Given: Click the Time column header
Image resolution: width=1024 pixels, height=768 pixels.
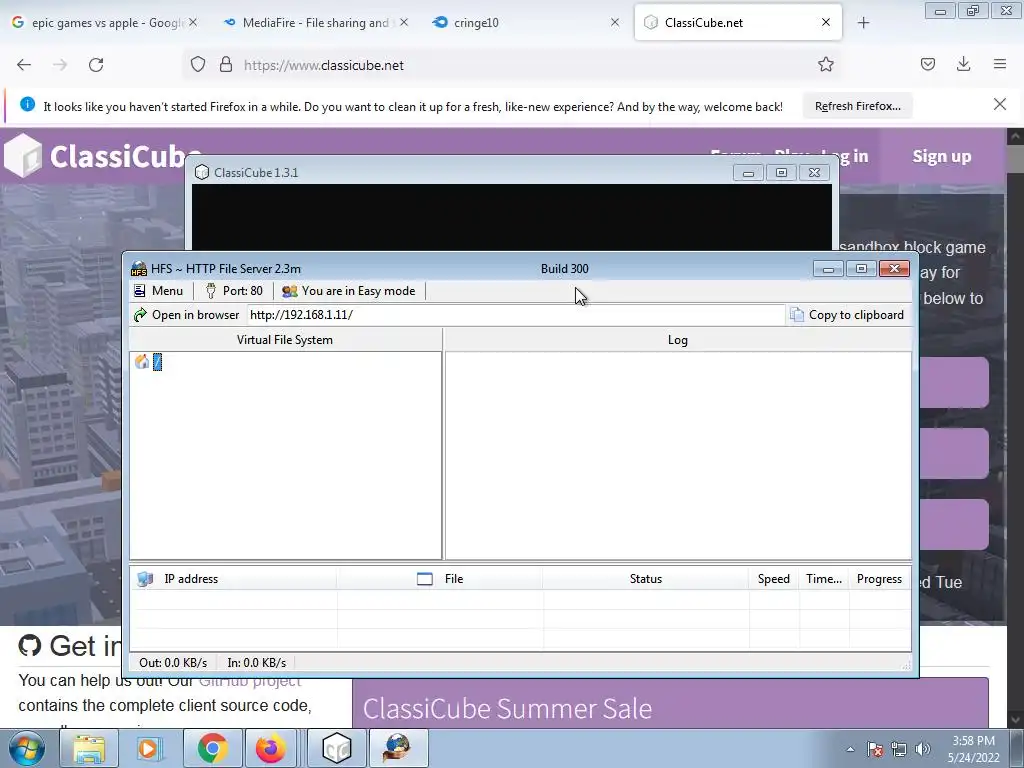Looking at the screenshot, I should click(824, 579).
